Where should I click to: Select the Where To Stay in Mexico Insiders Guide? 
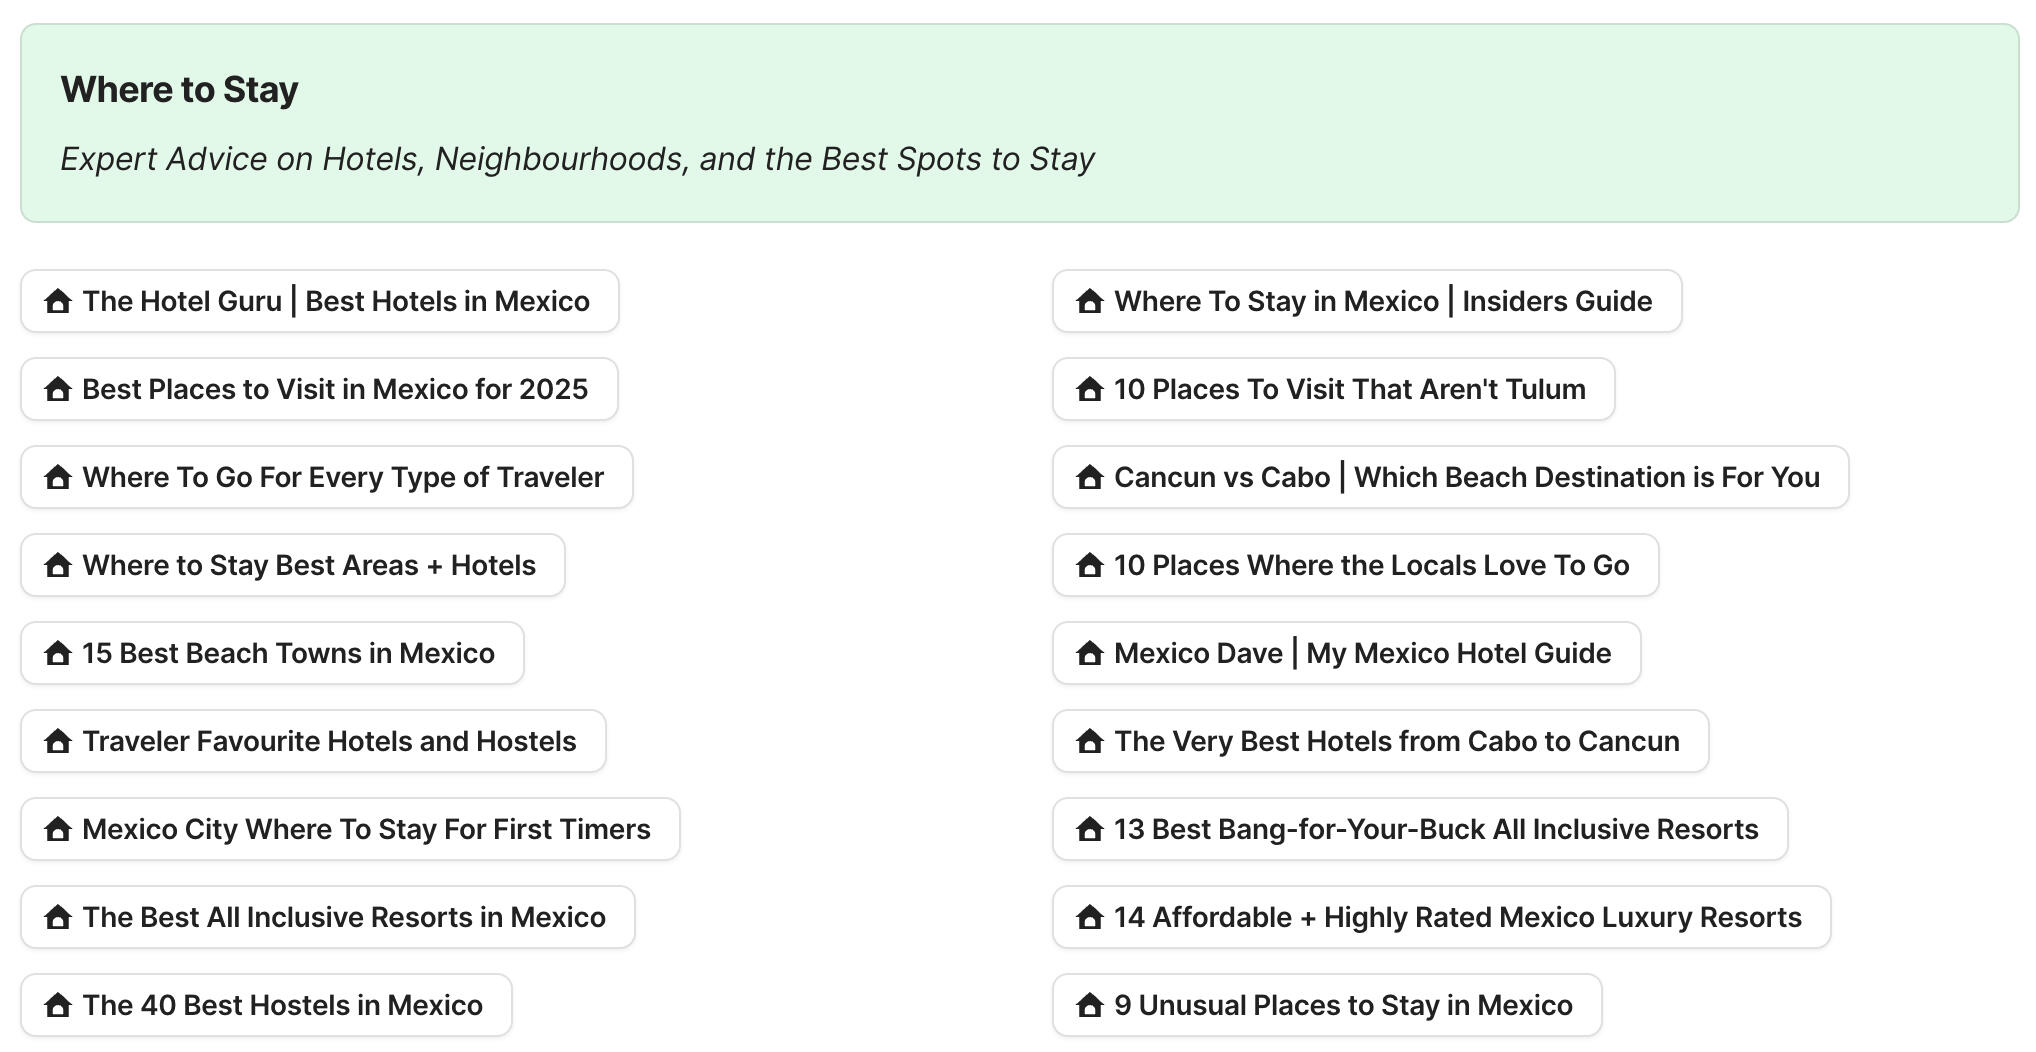click(x=1366, y=301)
